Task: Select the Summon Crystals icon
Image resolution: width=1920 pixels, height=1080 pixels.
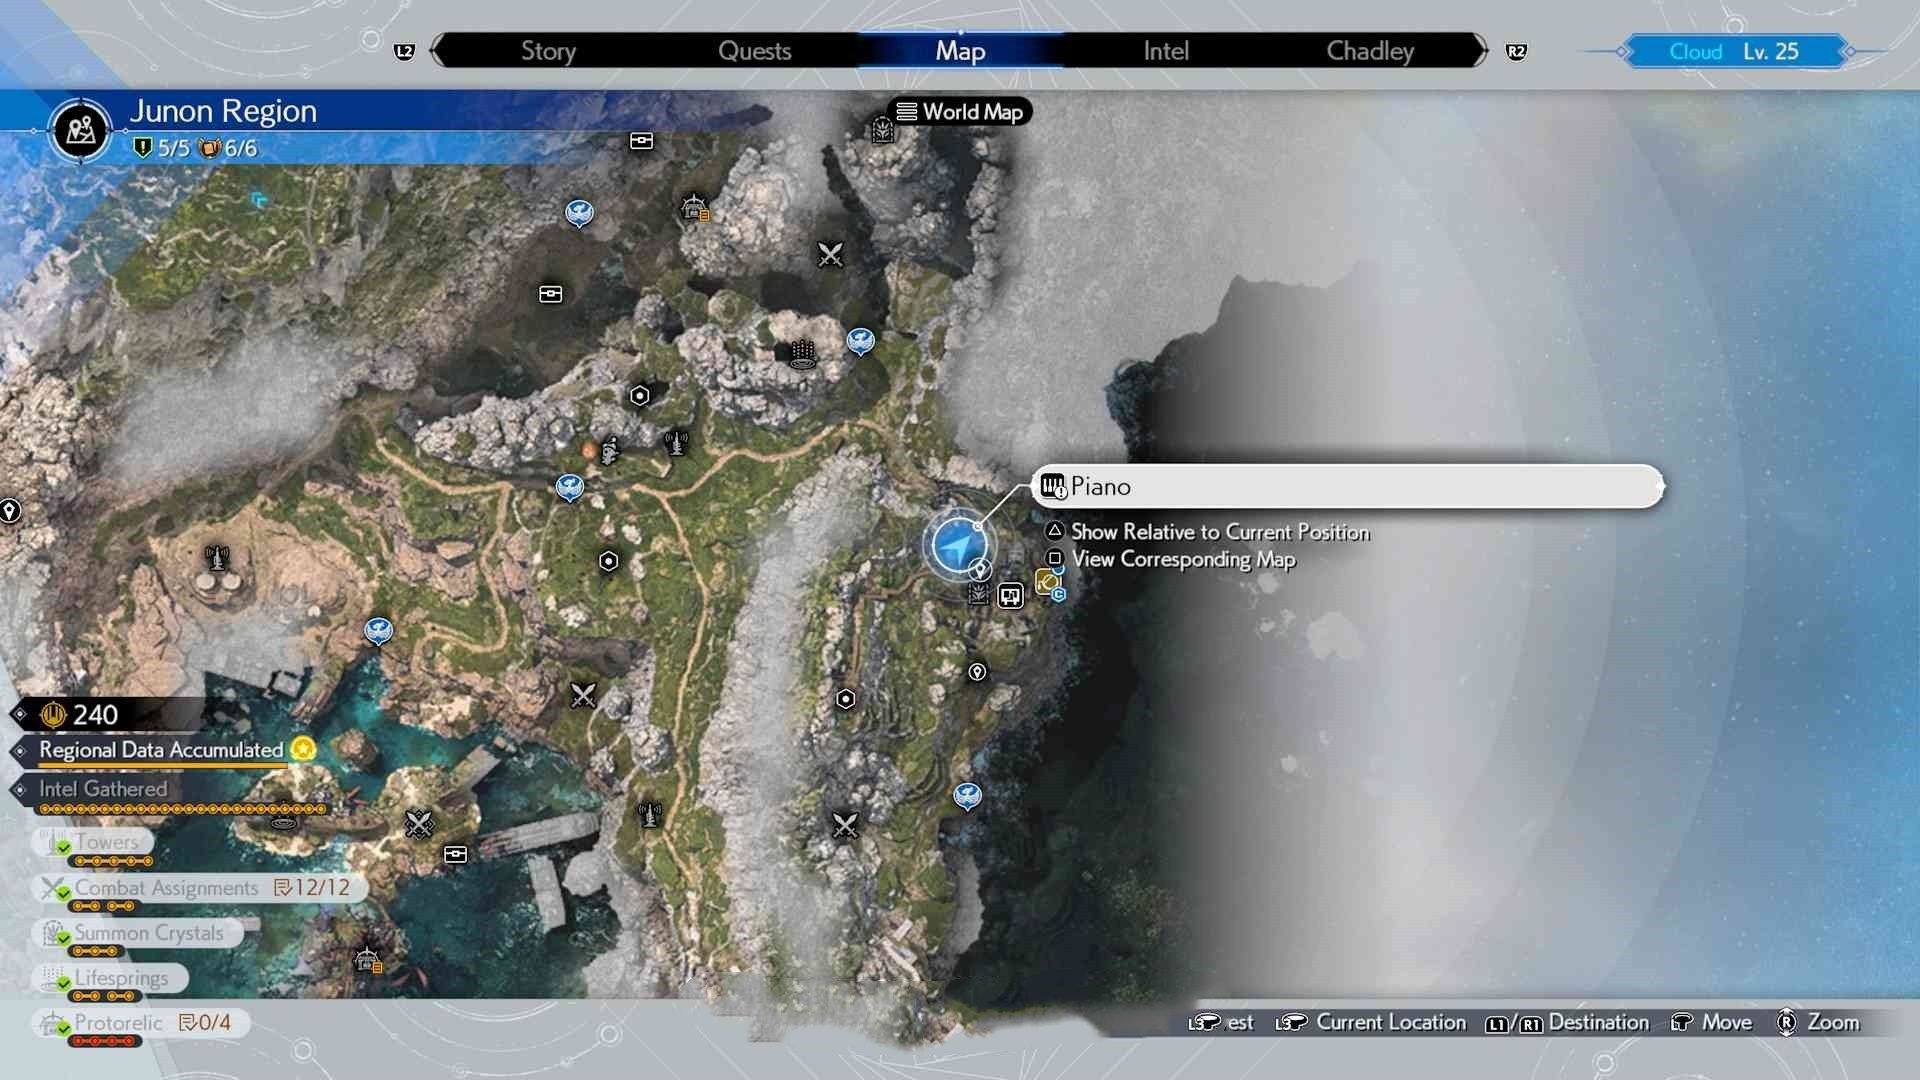Action: click(x=53, y=932)
